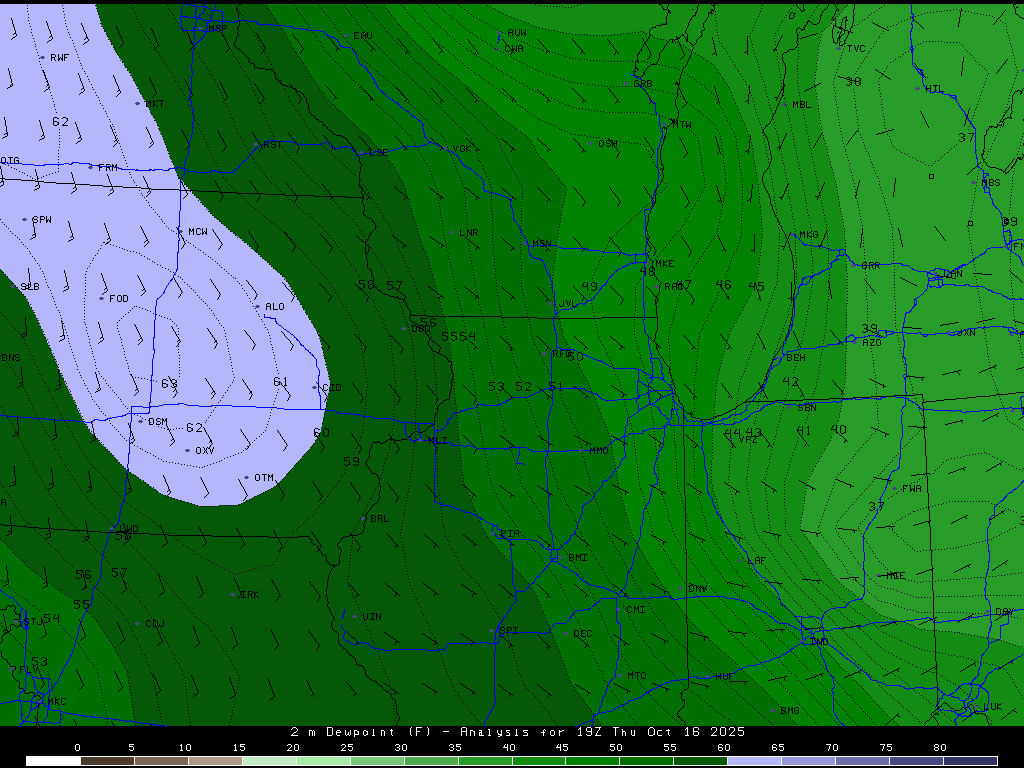Click the PIA station label

pos(510,534)
